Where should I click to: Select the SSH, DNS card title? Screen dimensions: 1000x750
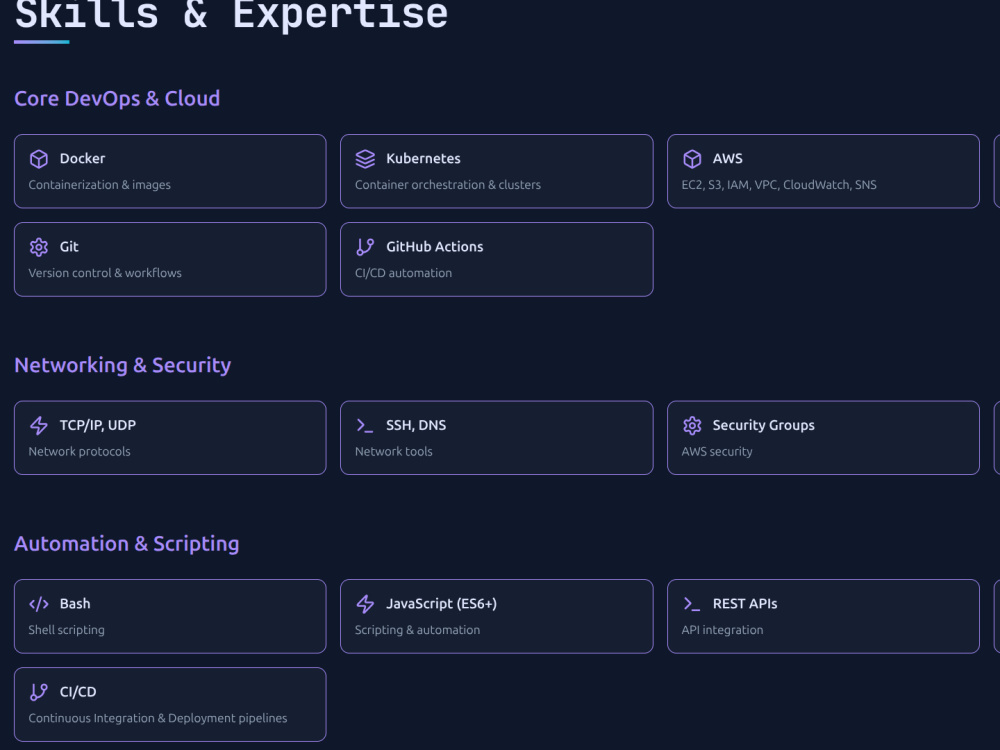(x=416, y=425)
